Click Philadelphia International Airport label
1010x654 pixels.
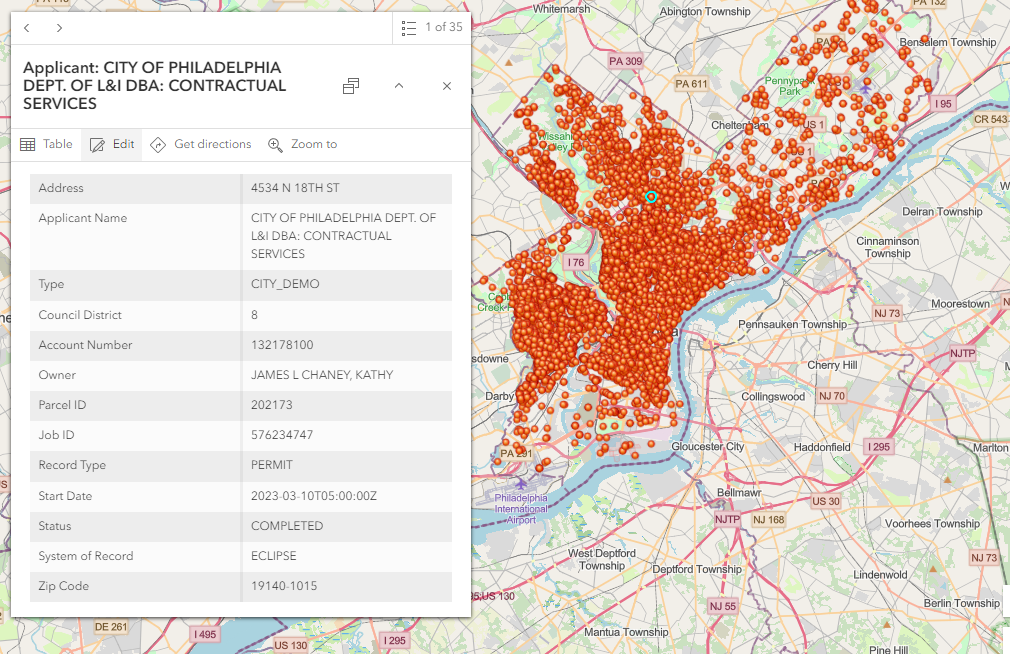[x=521, y=509]
